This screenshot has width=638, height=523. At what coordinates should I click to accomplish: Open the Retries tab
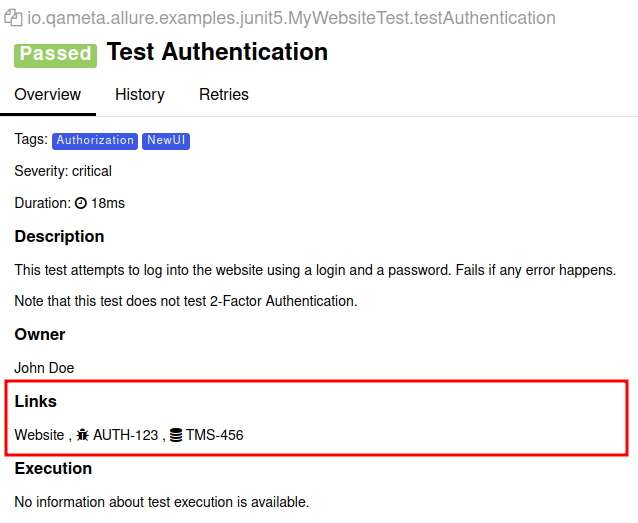pos(224,95)
